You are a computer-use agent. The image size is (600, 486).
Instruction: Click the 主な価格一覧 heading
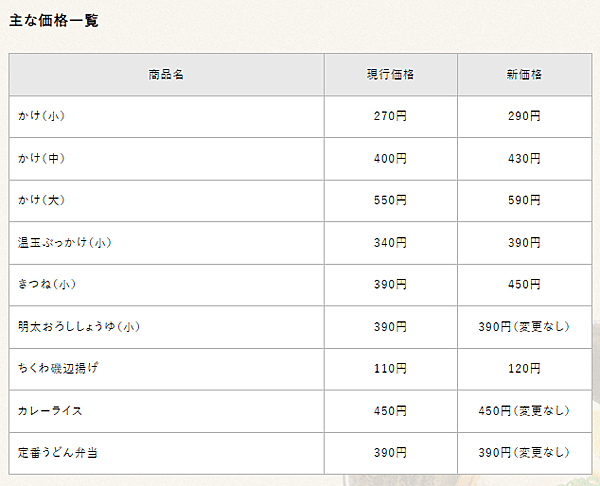pos(54,20)
